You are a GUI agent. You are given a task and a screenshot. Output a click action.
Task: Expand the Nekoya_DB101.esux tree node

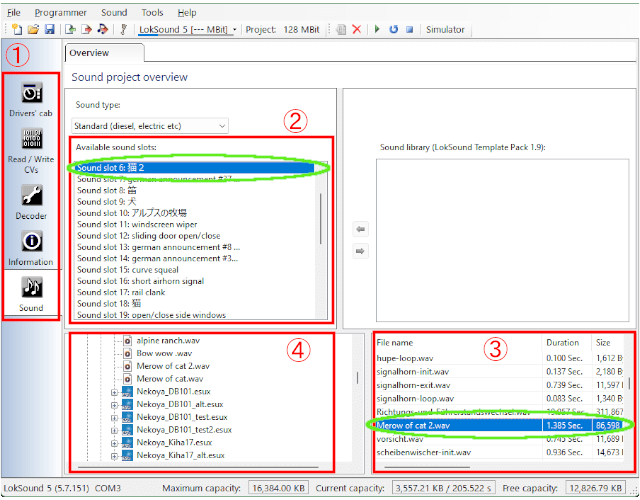[115, 393]
